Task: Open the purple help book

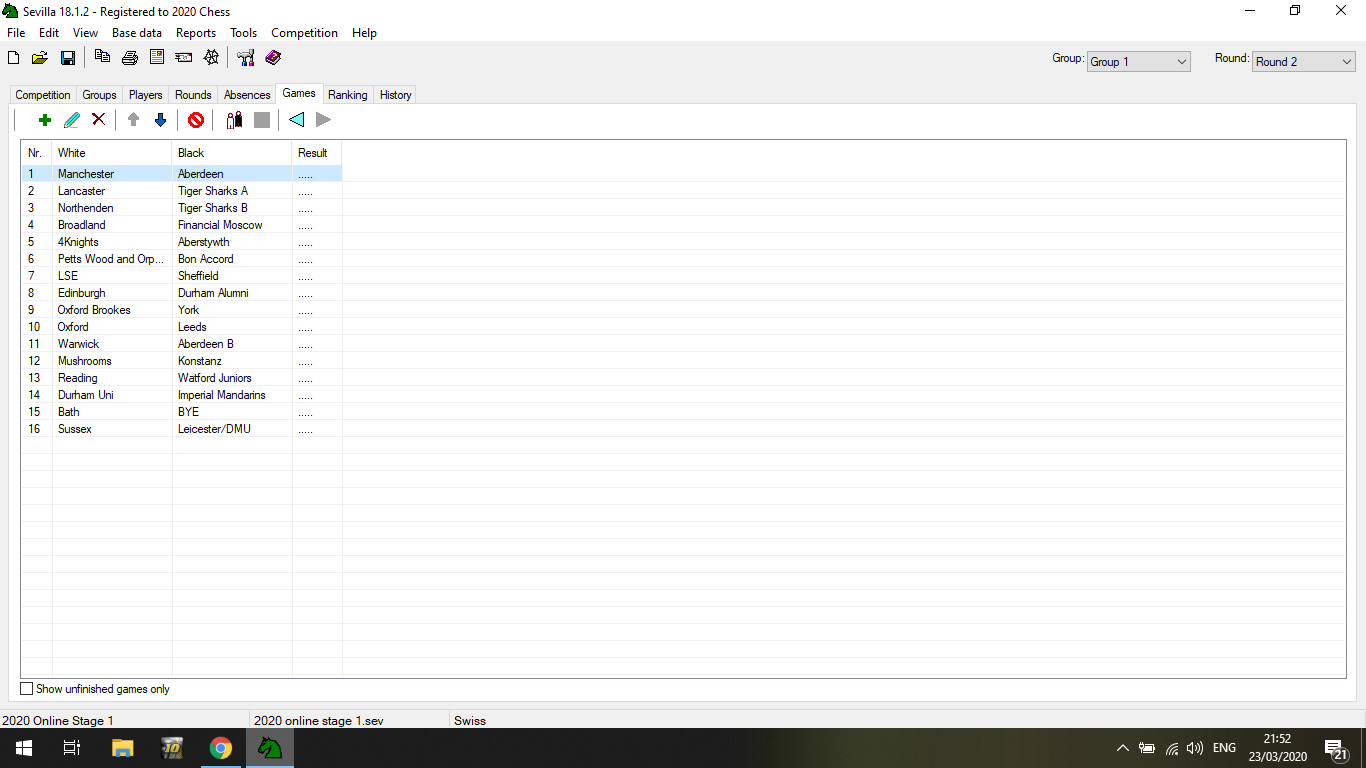Action: click(273, 58)
